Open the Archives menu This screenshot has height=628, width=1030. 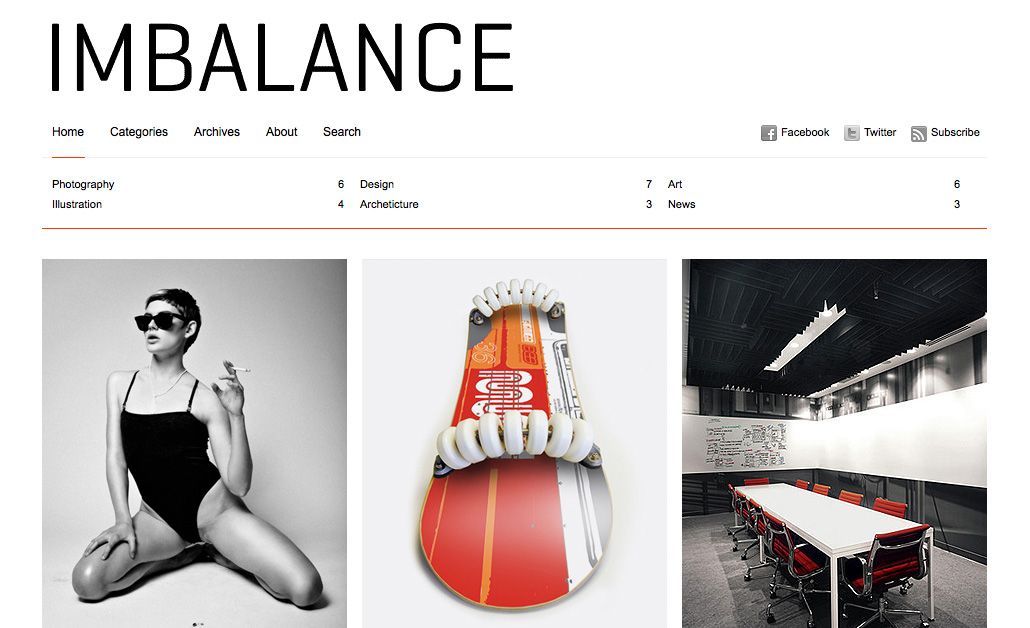coord(217,131)
